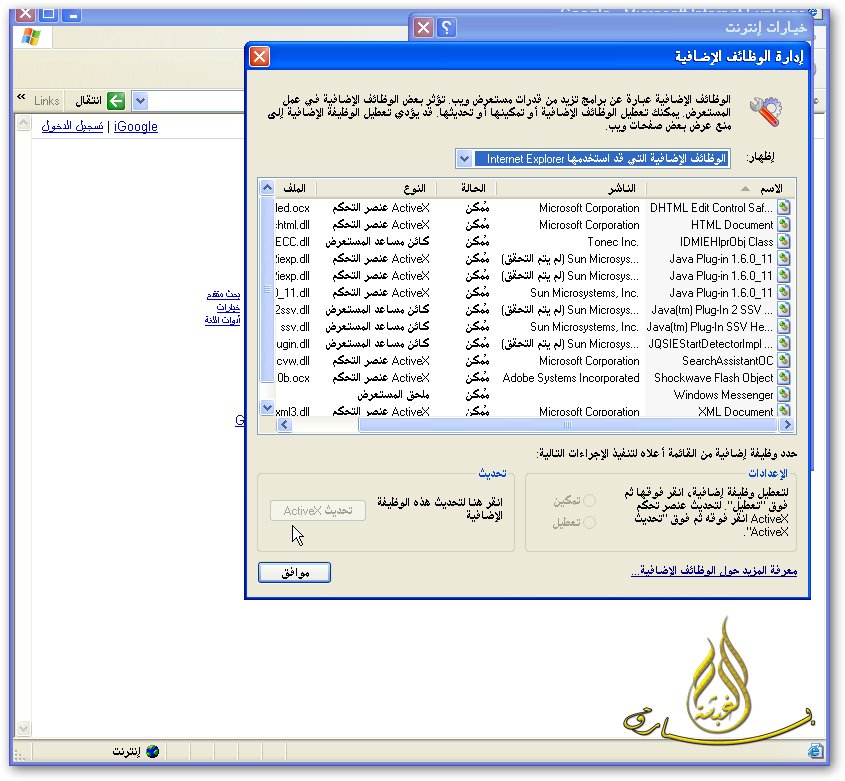Viewport: 845px width, 781px height.
Task: Click add-ons list horizontal scroll left arrow
Action: click(x=284, y=425)
